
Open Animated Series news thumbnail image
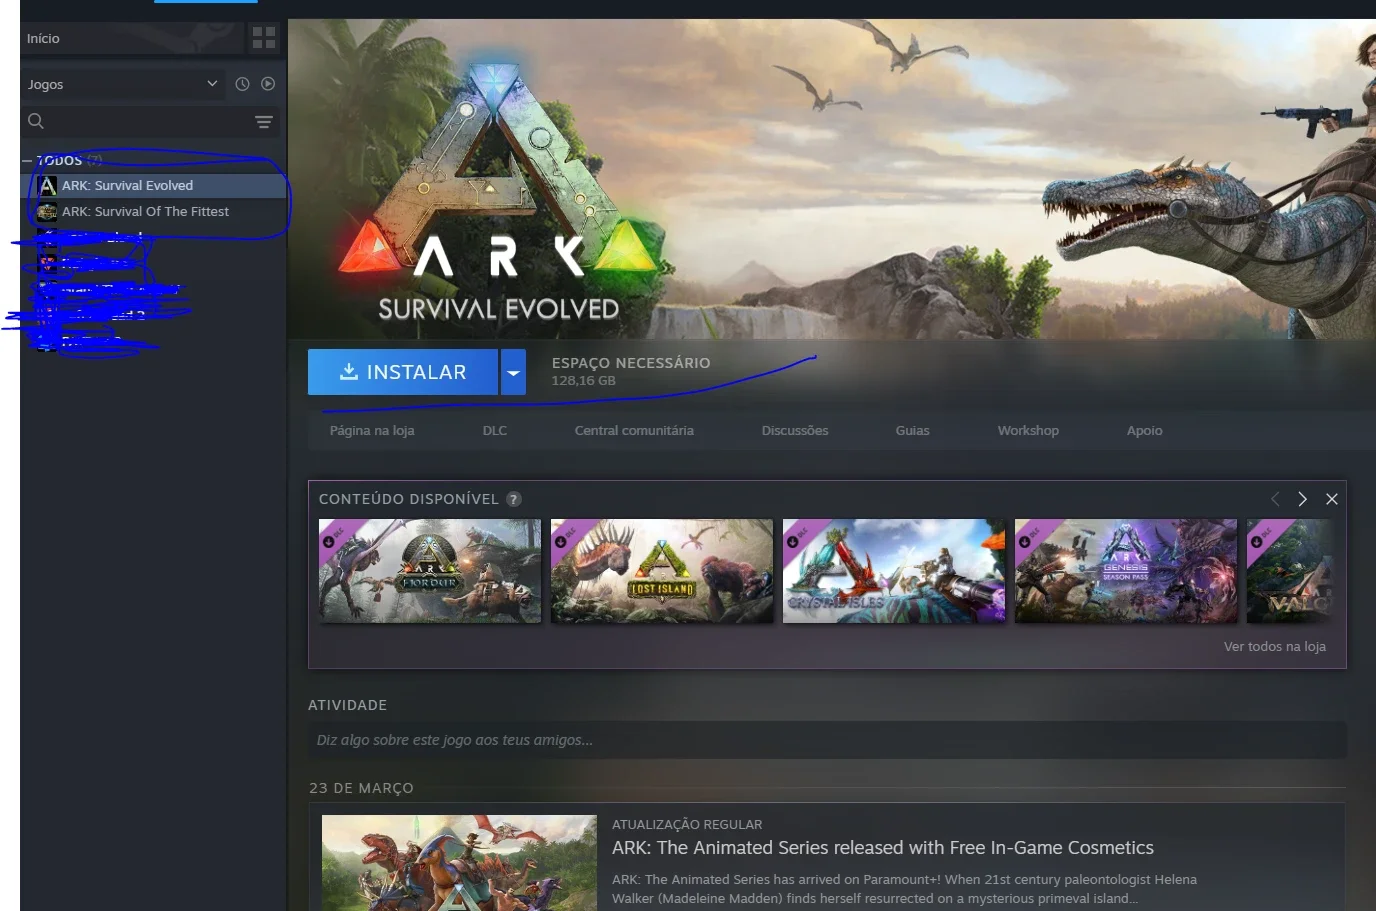(459, 863)
